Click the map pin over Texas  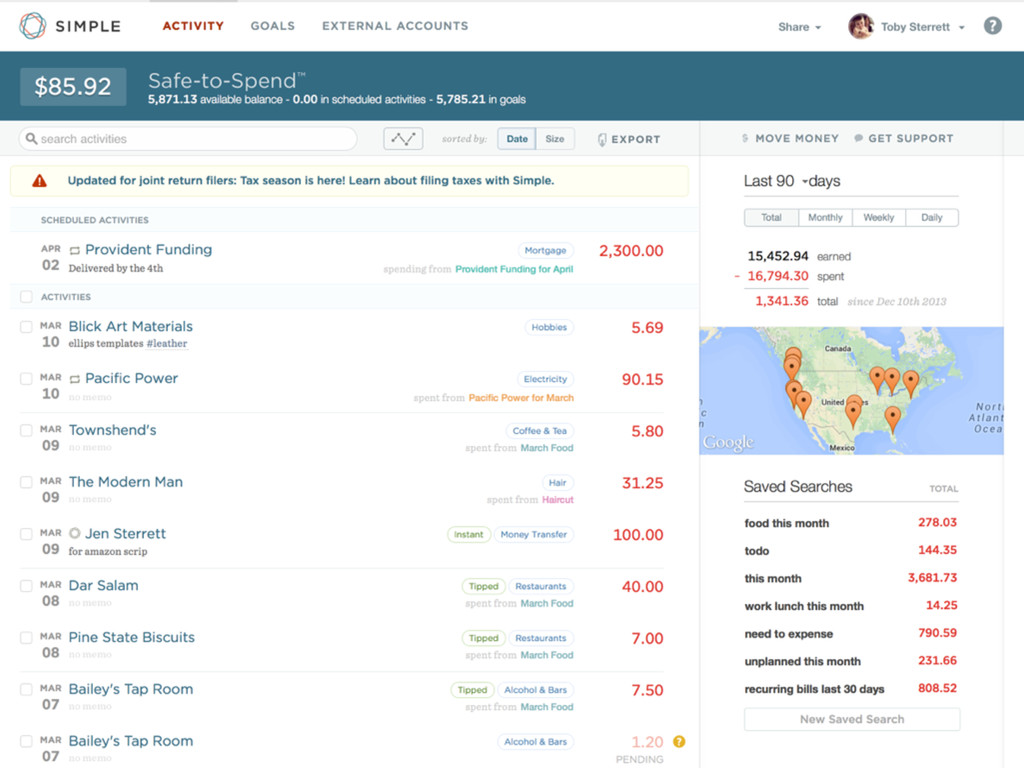[x=853, y=414]
